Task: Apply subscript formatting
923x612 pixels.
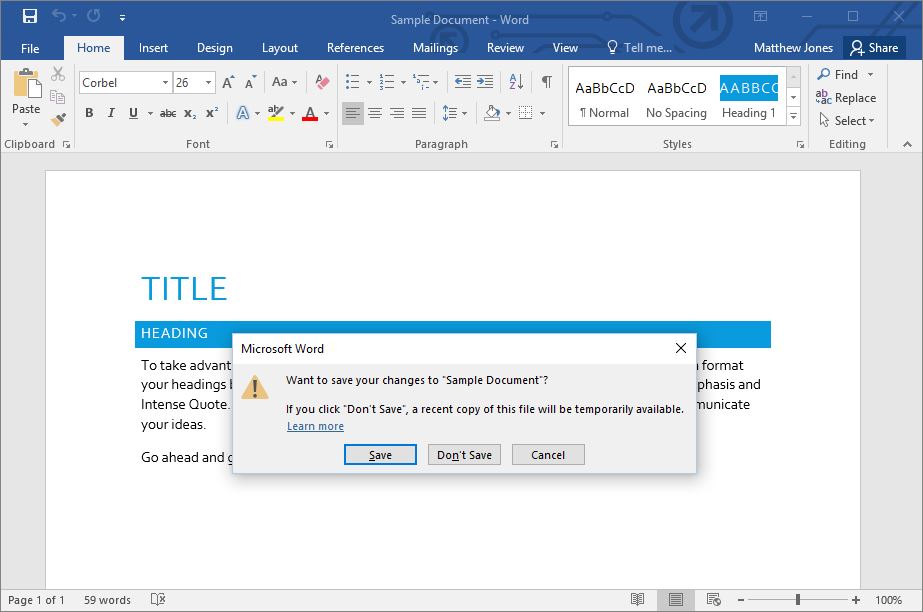Action: click(x=190, y=113)
